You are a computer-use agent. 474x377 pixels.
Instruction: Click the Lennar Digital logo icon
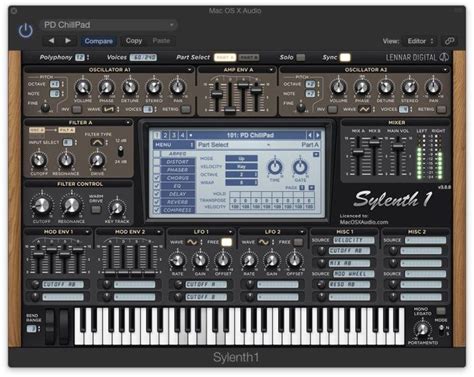444,57
